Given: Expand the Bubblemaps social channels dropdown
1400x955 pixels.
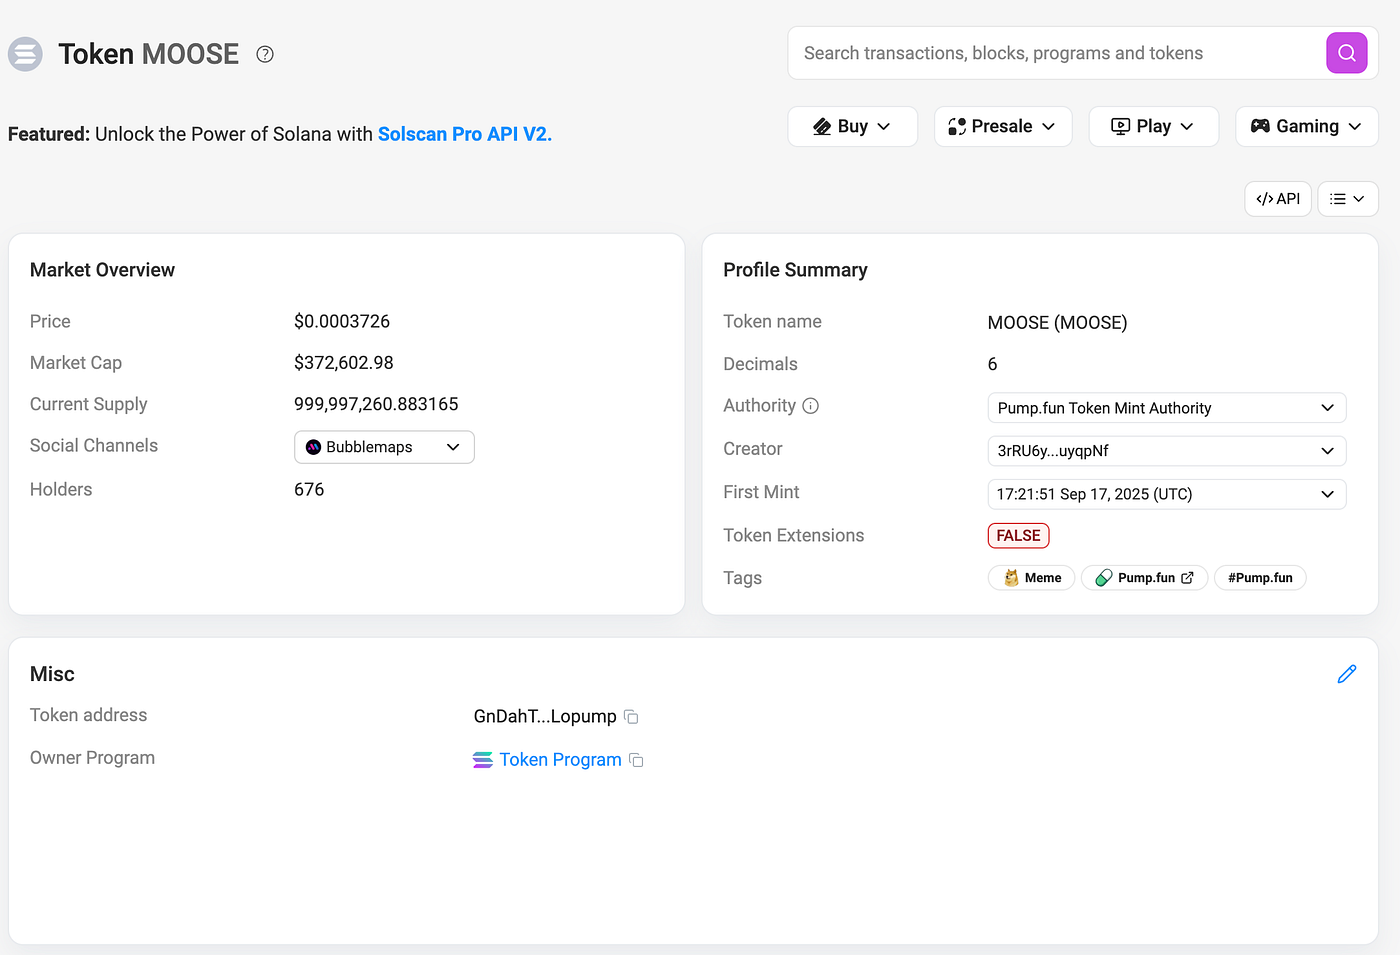Looking at the screenshot, I should tap(384, 447).
